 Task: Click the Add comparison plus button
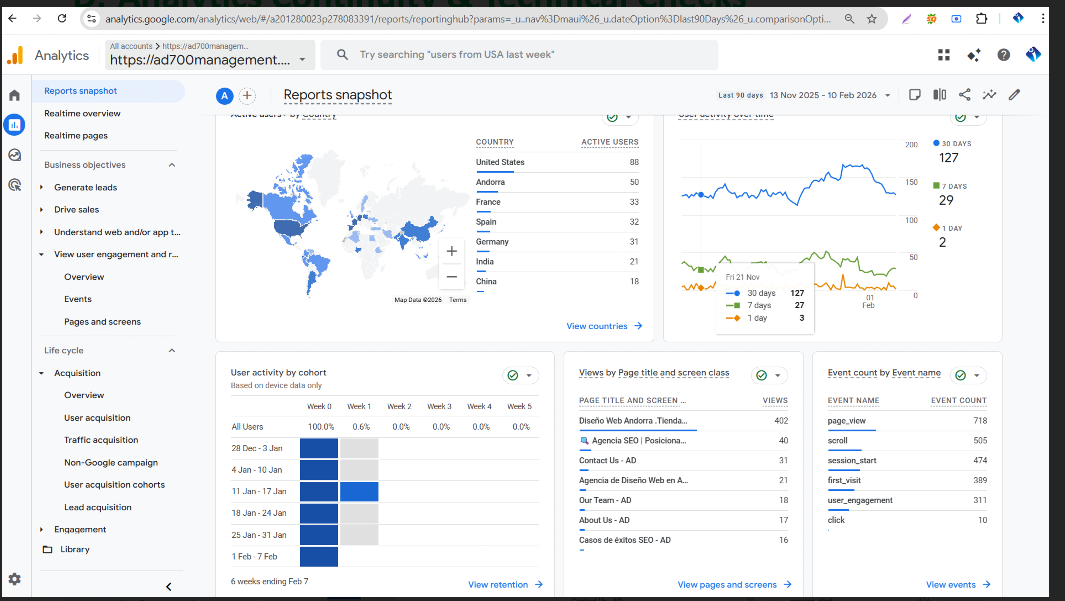pyautogui.click(x=247, y=96)
